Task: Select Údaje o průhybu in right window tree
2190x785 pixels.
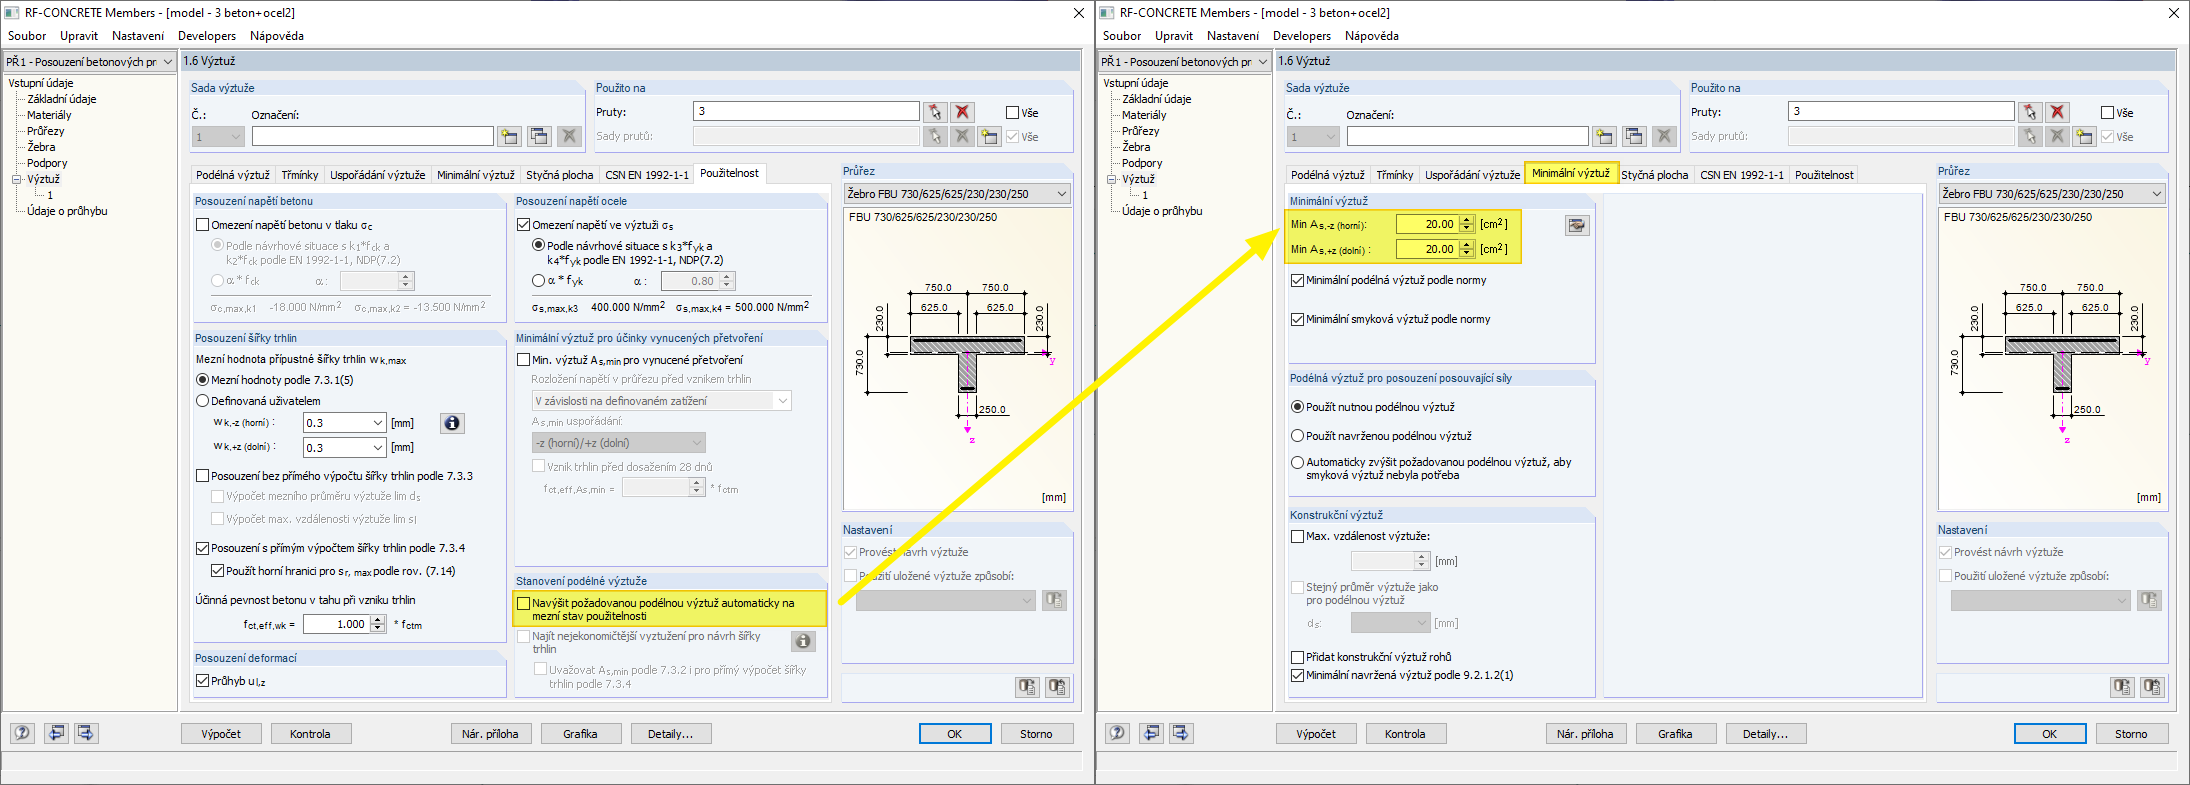Action: click(1162, 211)
